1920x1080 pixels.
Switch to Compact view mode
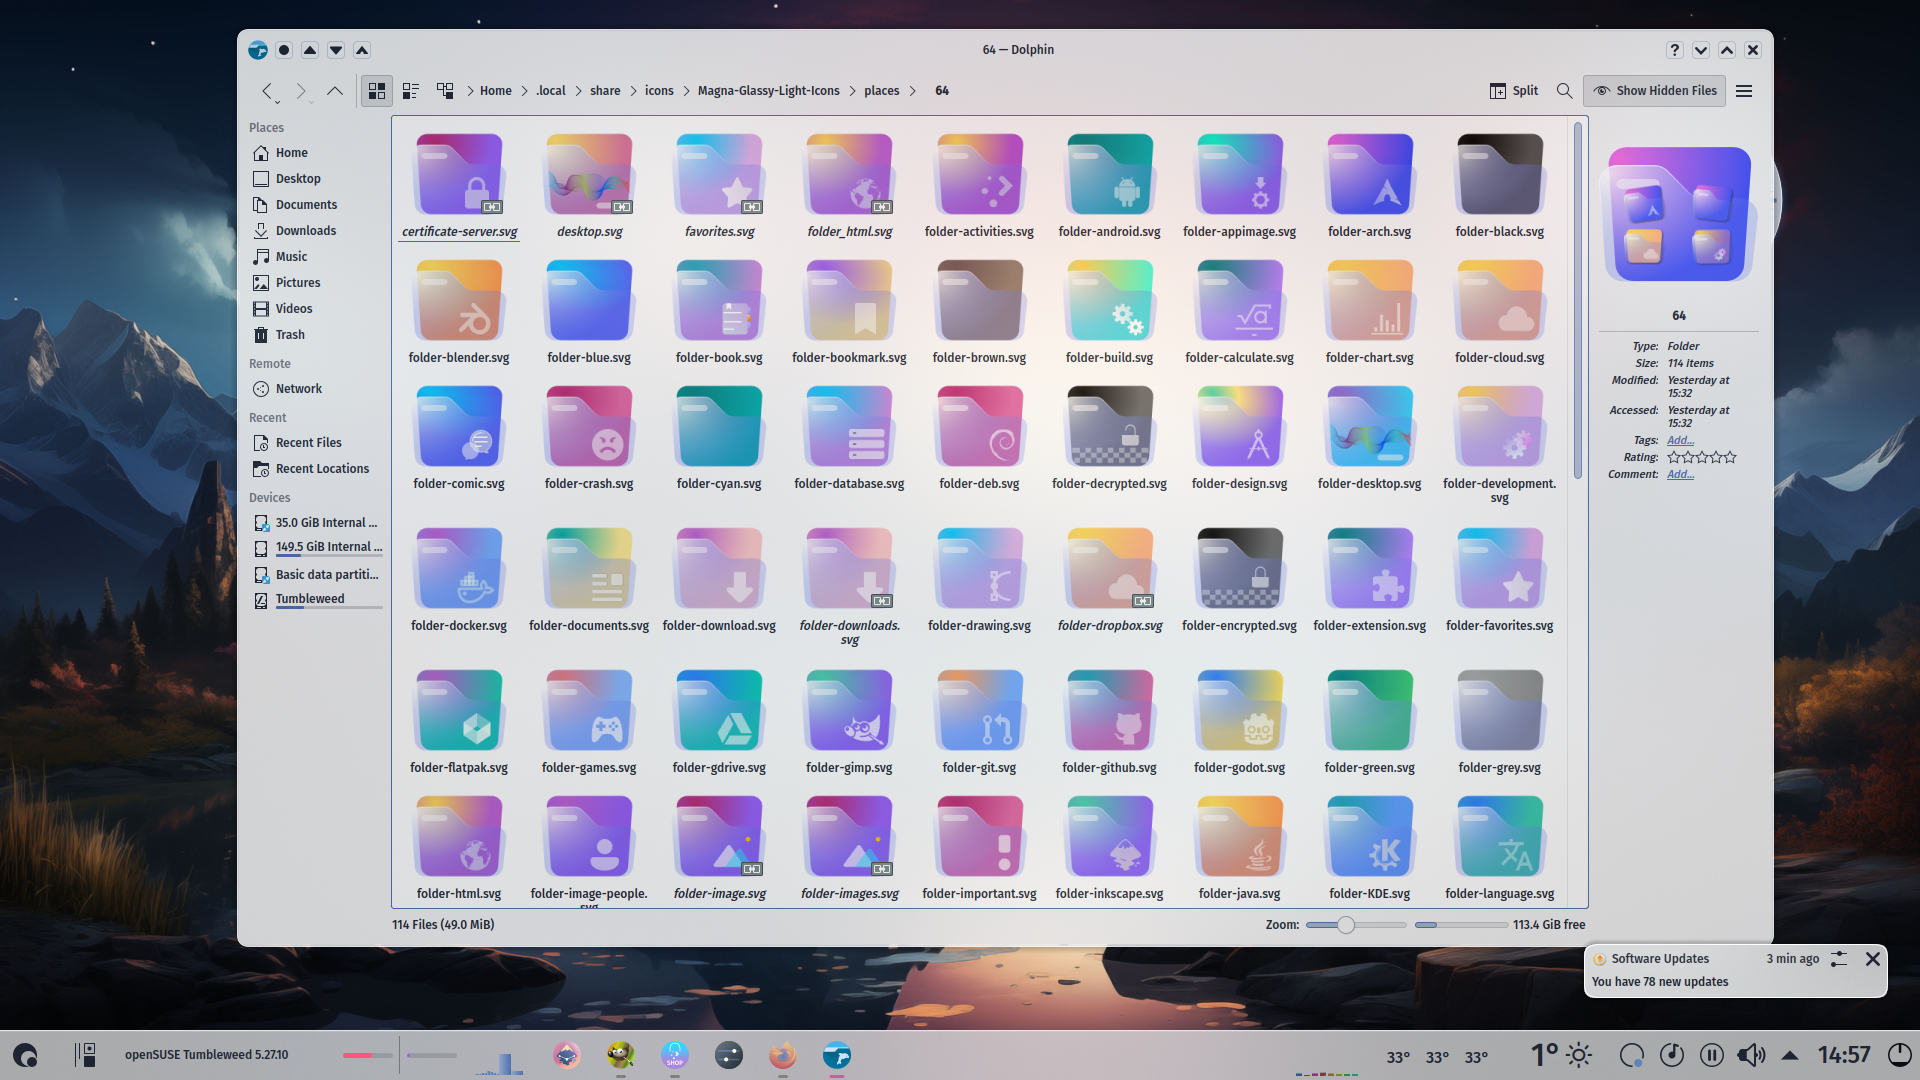pos(411,91)
